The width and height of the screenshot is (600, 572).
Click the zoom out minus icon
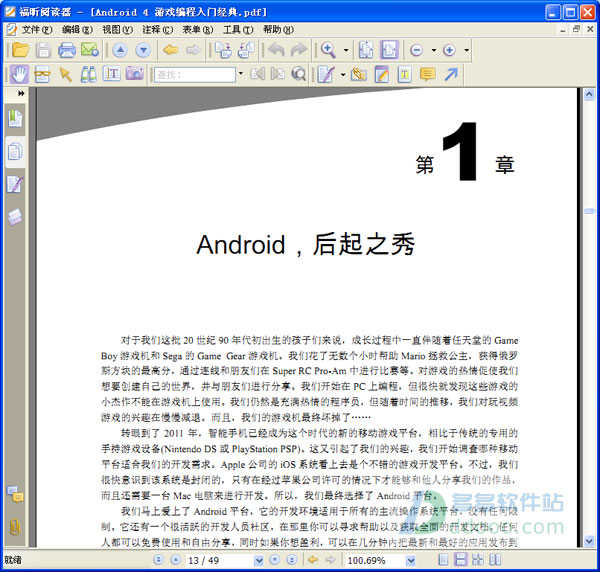click(x=416, y=50)
